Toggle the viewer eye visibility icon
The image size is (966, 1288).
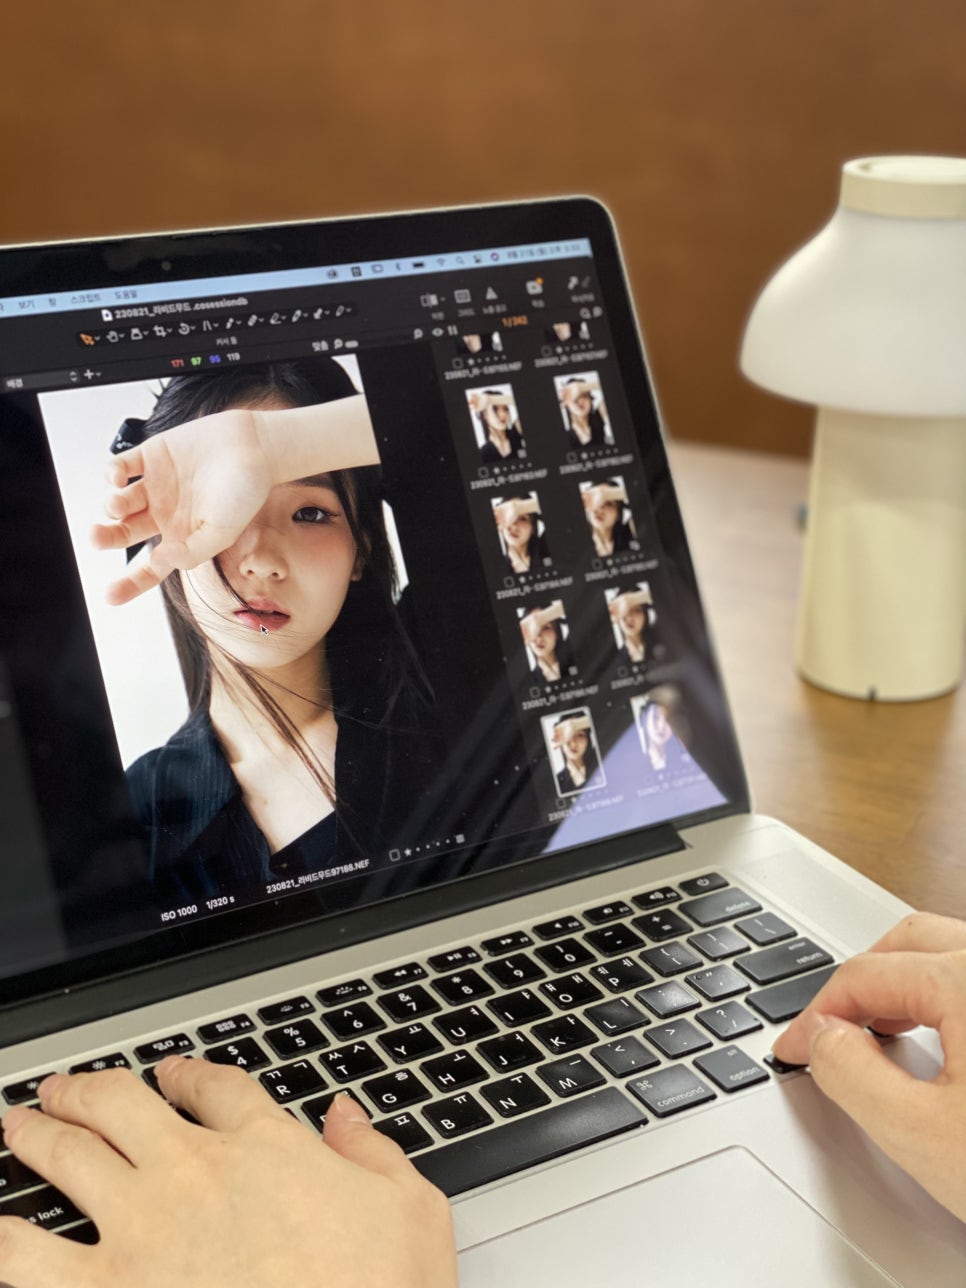pos(437,332)
